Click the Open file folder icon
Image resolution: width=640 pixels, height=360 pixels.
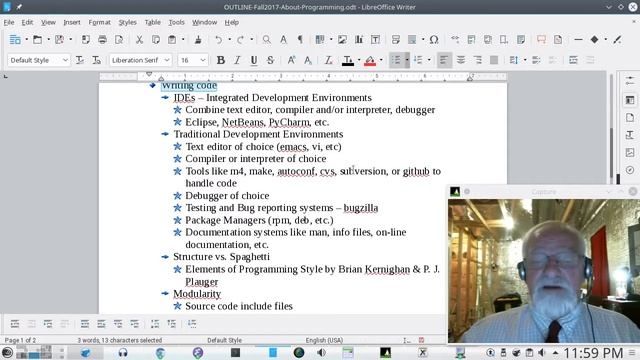click(38, 40)
